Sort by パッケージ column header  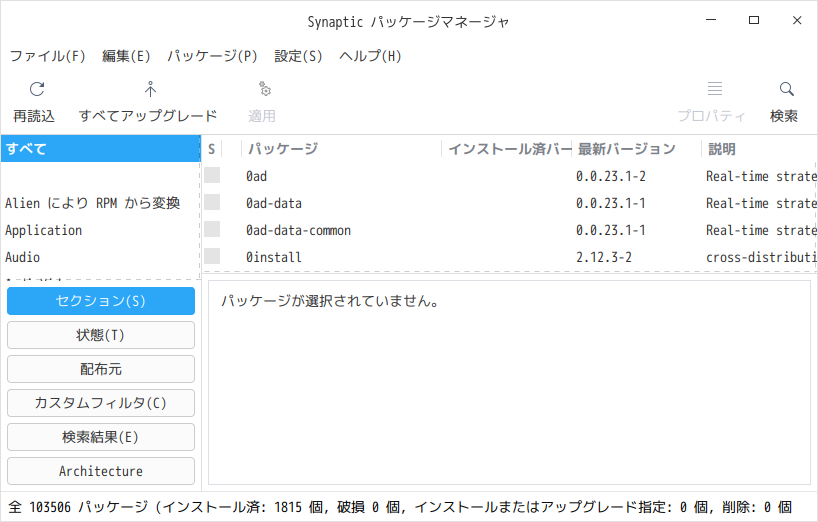tap(342, 149)
